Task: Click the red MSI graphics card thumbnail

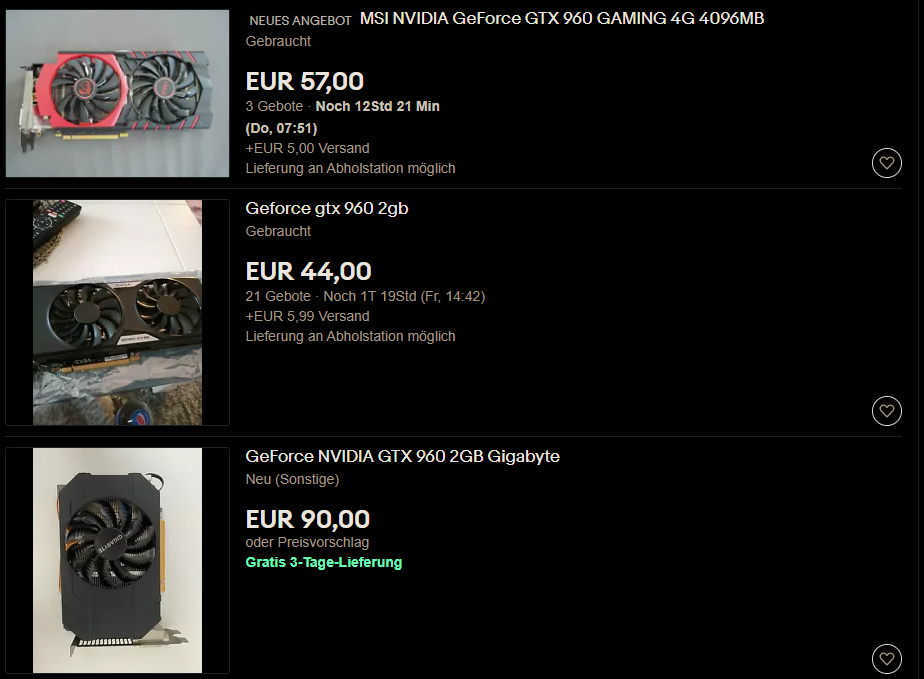Action: click(x=117, y=93)
